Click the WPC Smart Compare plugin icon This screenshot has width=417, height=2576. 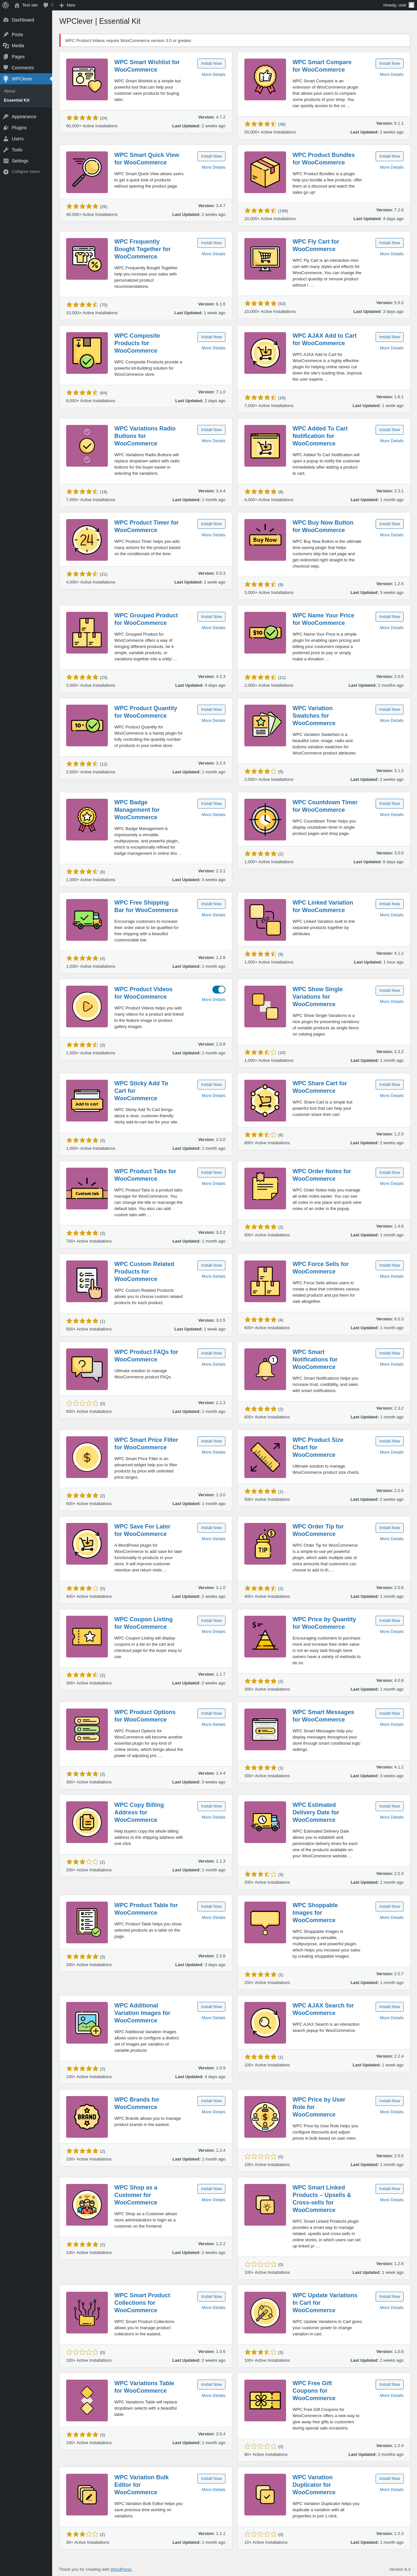[x=265, y=80]
